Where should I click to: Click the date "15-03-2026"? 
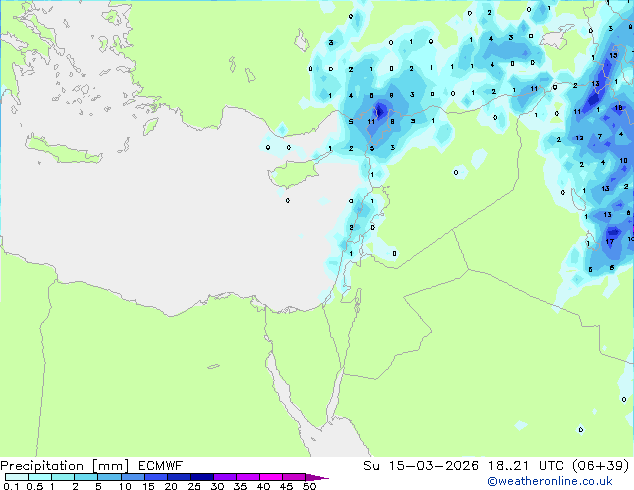[x=434, y=466]
